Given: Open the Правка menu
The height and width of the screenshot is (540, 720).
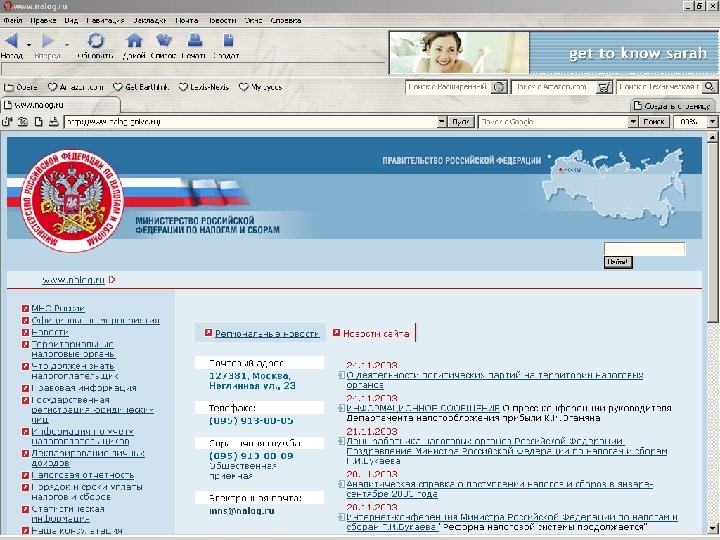Looking at the screenshot, I should [x=44, y=20].
